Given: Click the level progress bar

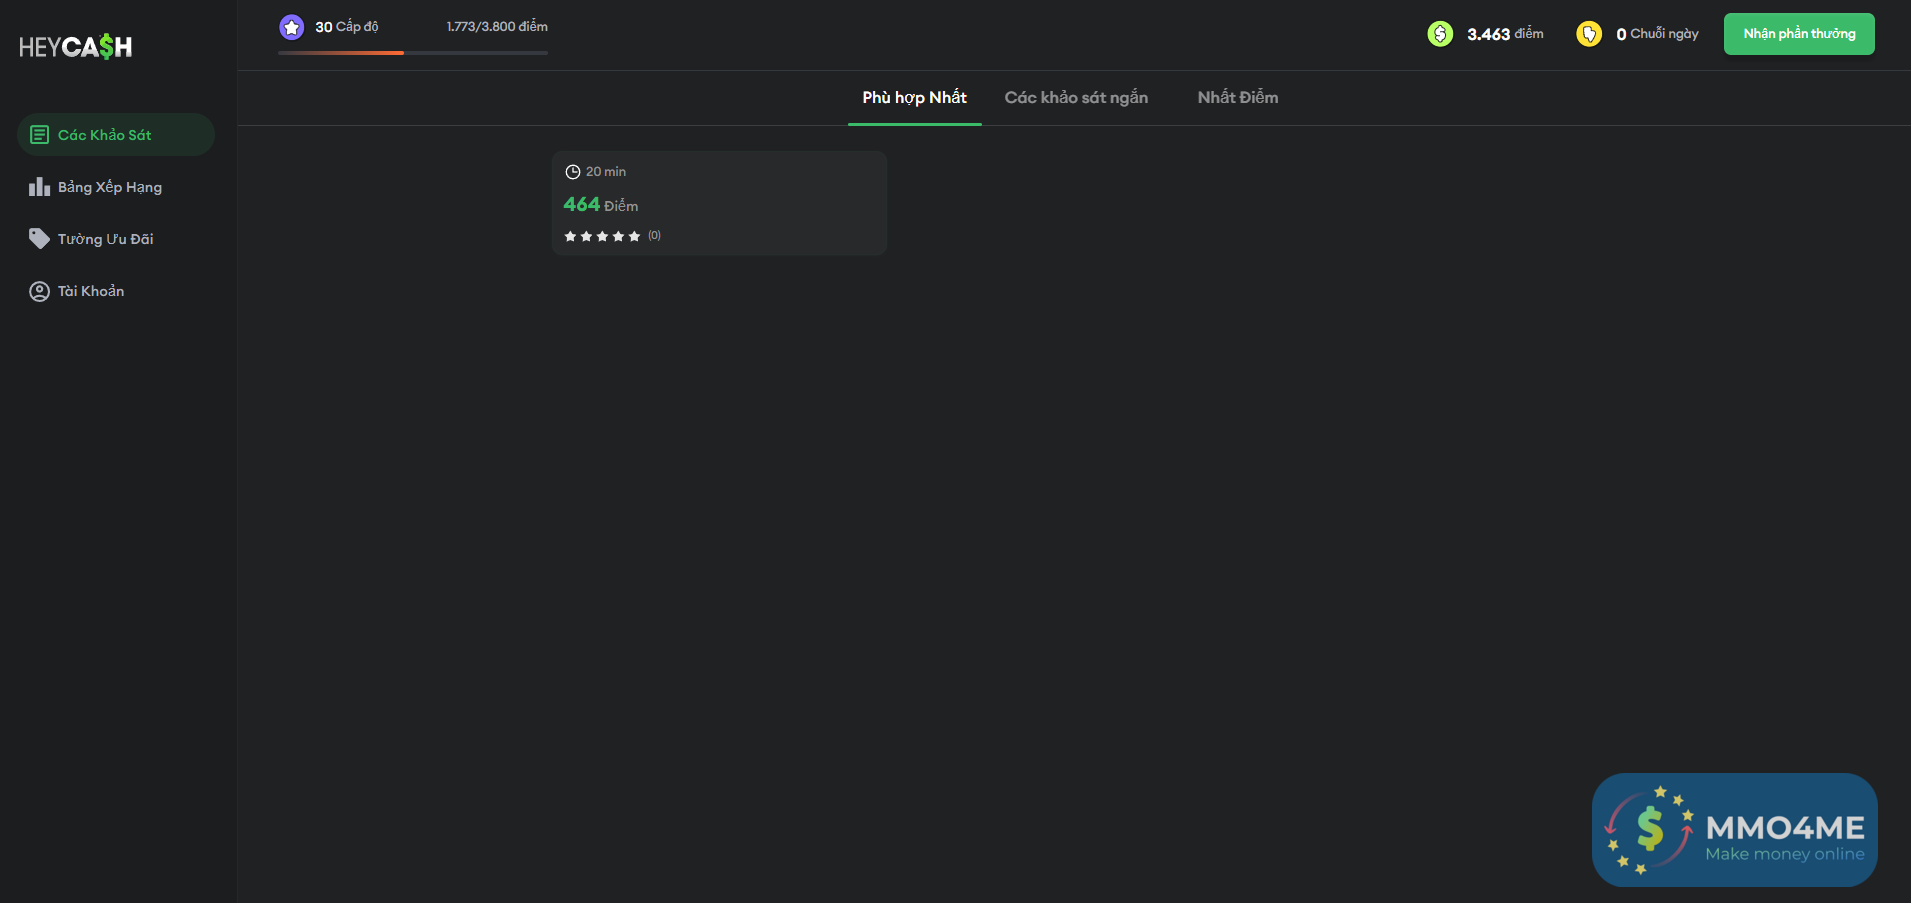Looking at the screenshot, I should [x=413, y=52].
